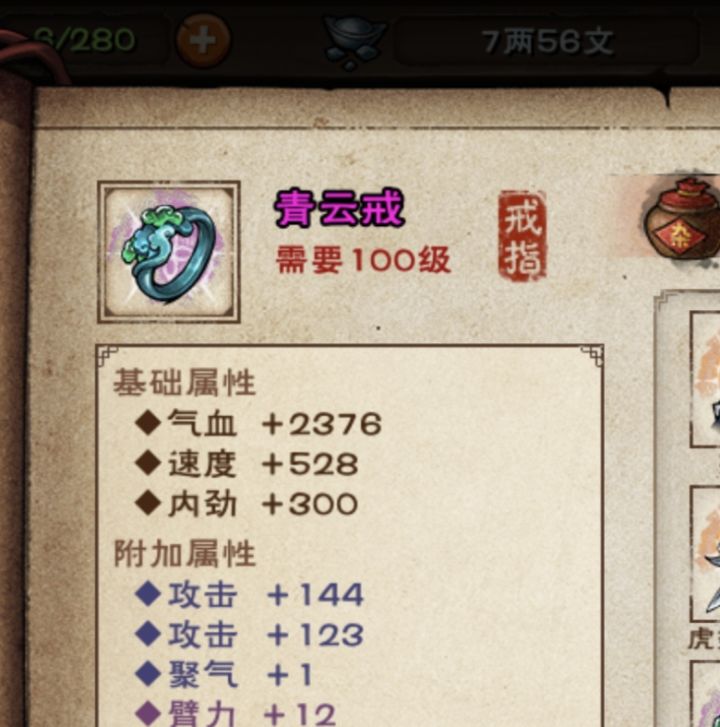Select the 青云戒 ring item icon

click(x=169, y=252)
